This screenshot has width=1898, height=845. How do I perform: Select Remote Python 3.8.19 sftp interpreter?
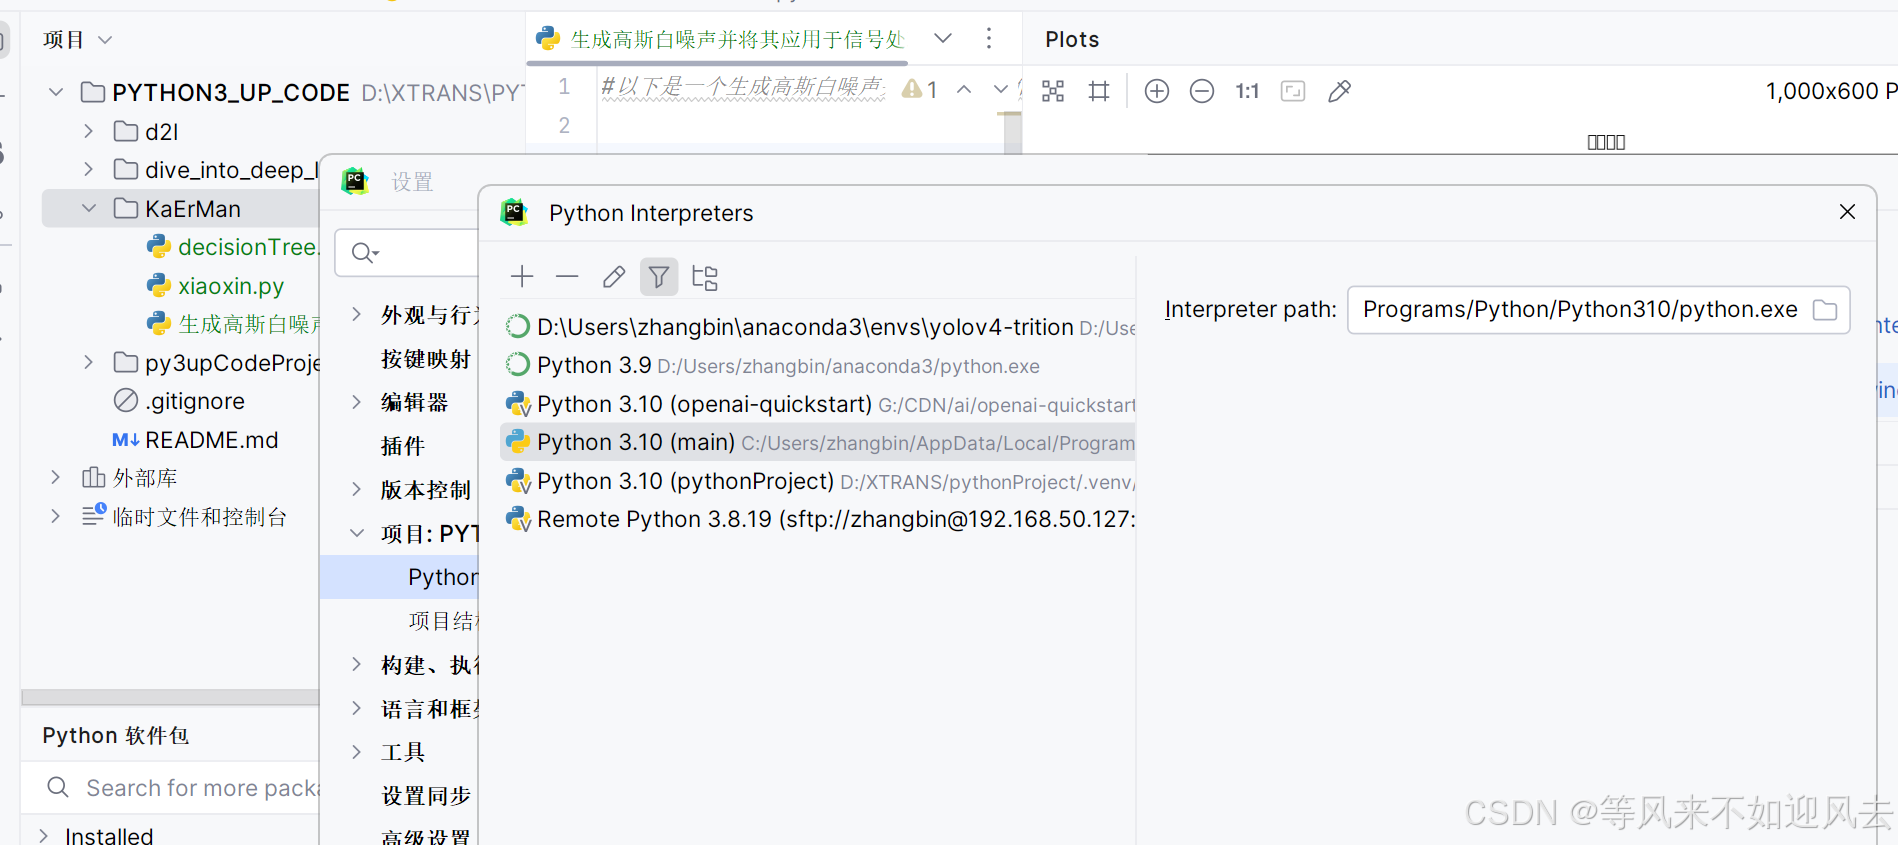click(x=818, y=519)
